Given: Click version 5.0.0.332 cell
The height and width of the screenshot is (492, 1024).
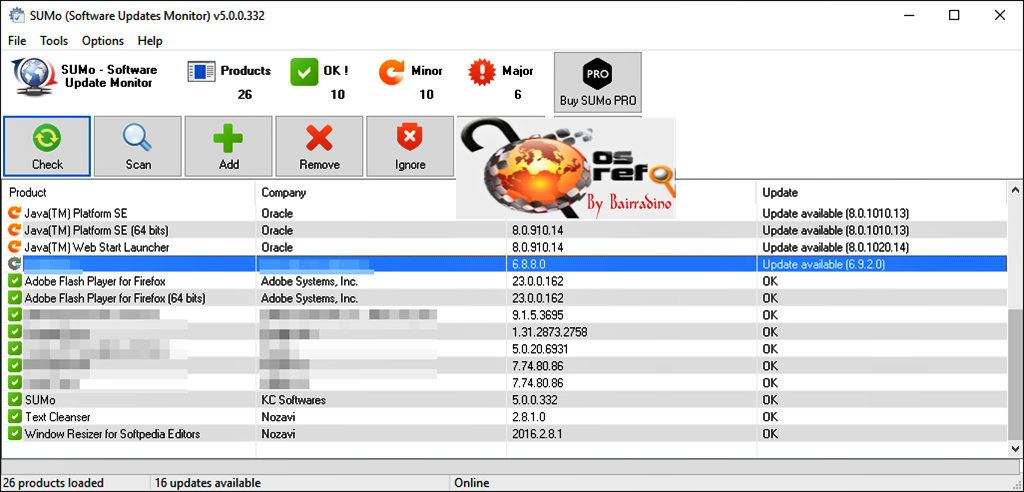Looking at the screenshot, I should (534, 399).
